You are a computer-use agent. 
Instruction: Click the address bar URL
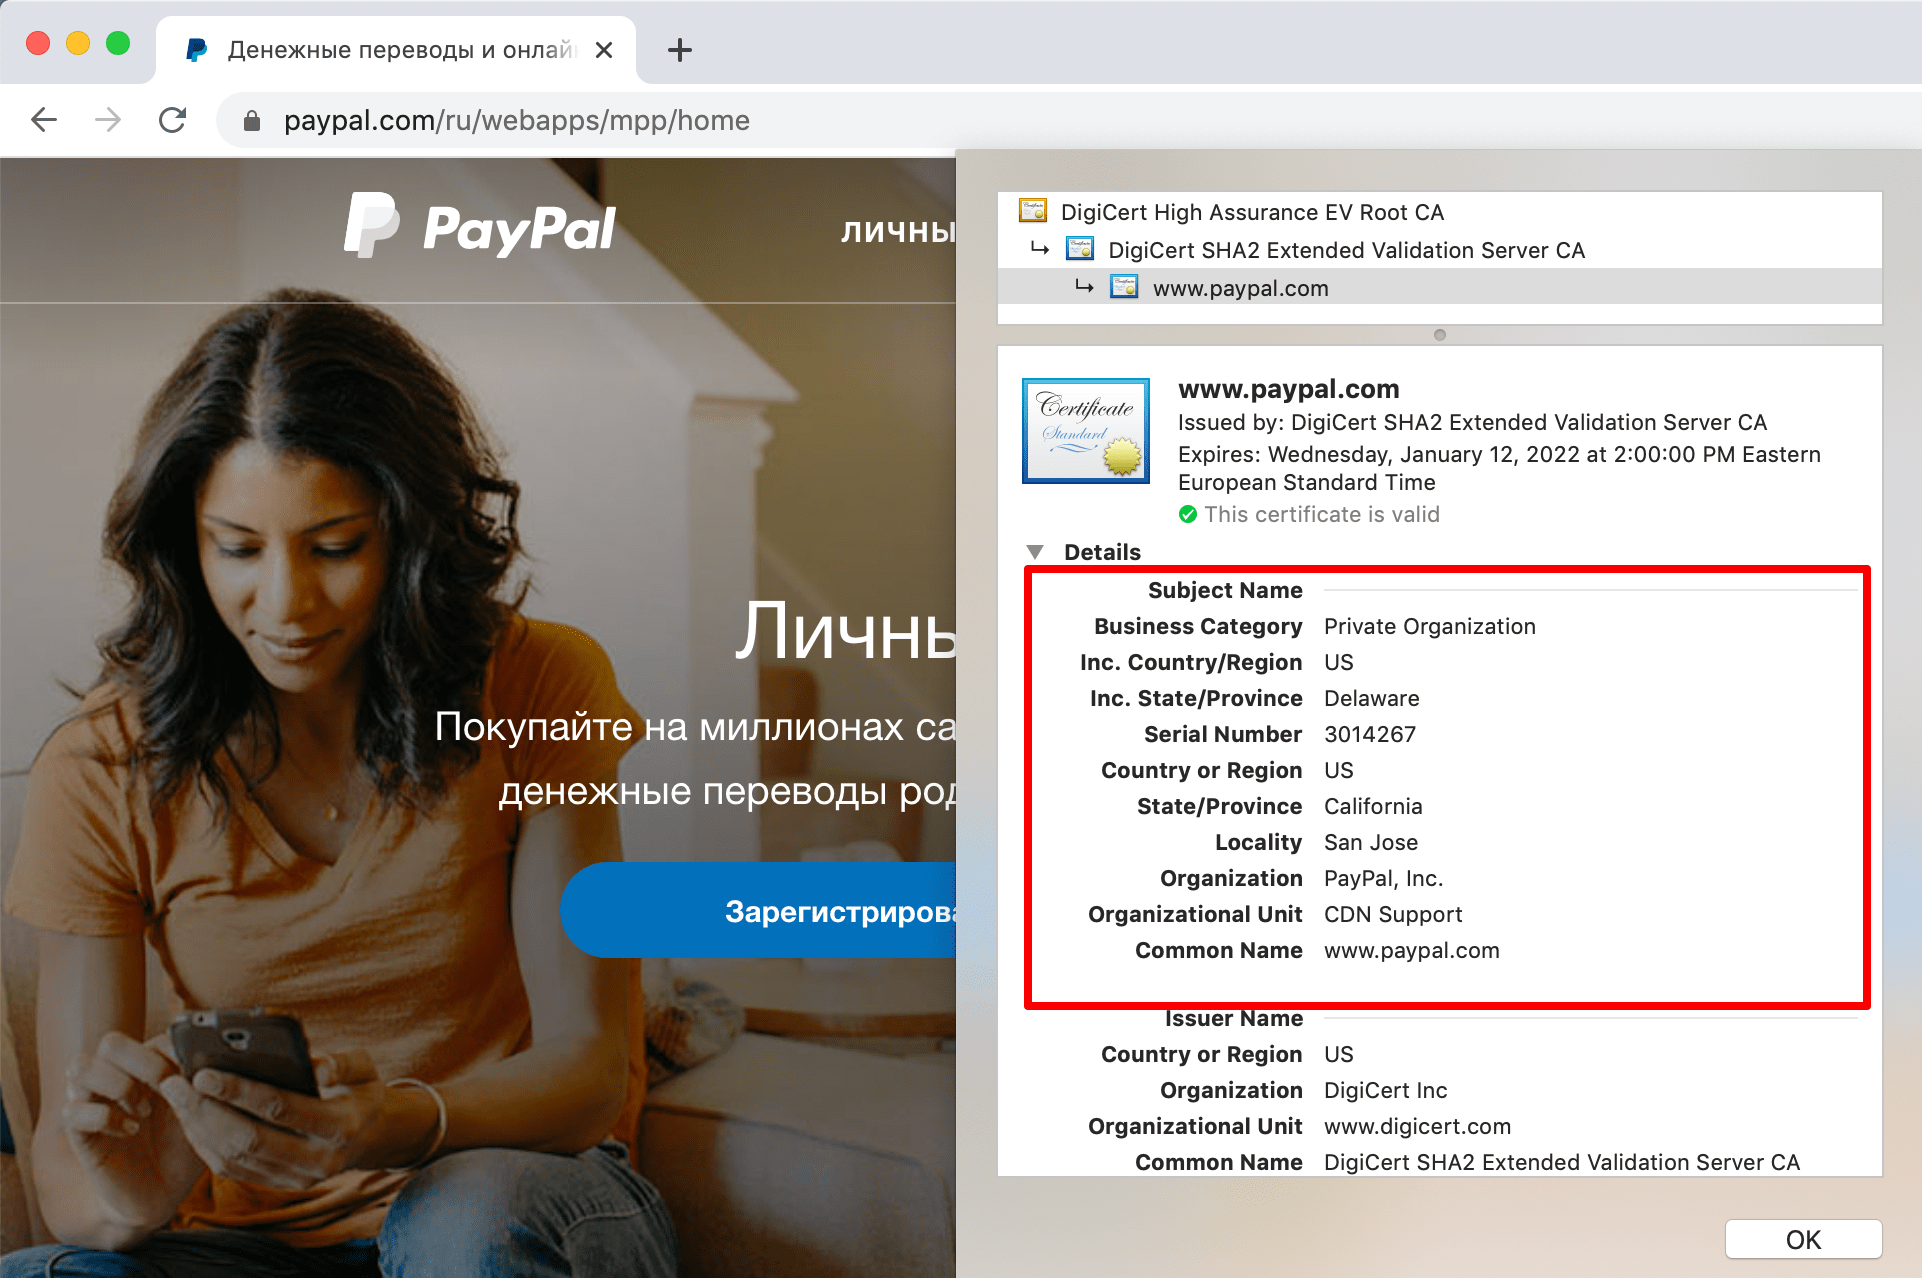click(x=516, y=120)
